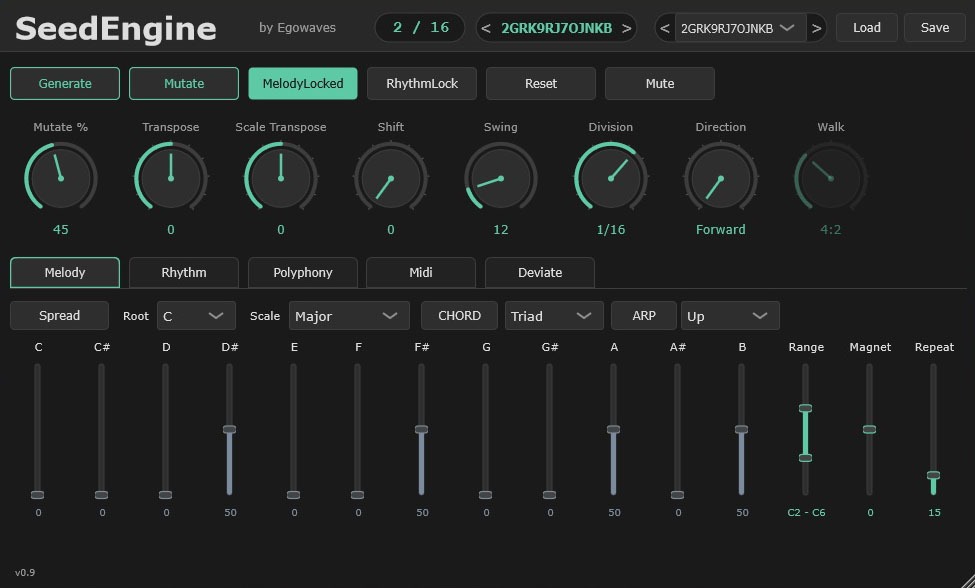Click the C note slider handle
This screenshot has width=975, height=588.
(x=37, y=495)
